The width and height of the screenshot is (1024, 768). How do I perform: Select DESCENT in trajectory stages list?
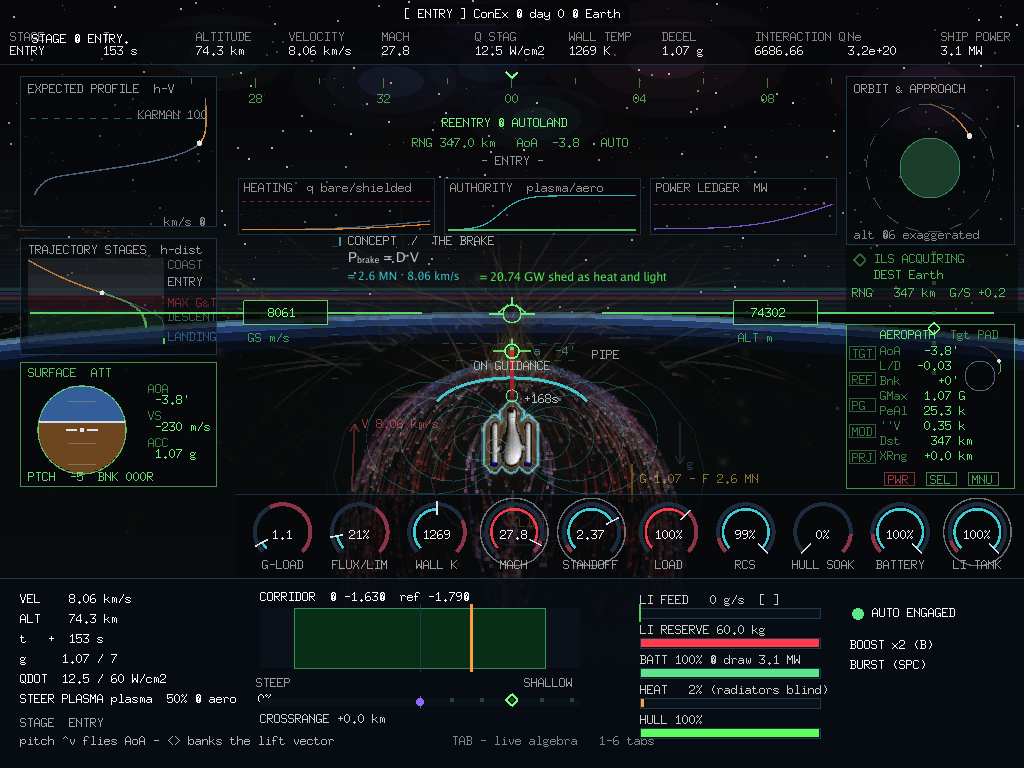(x=191, y=317)
